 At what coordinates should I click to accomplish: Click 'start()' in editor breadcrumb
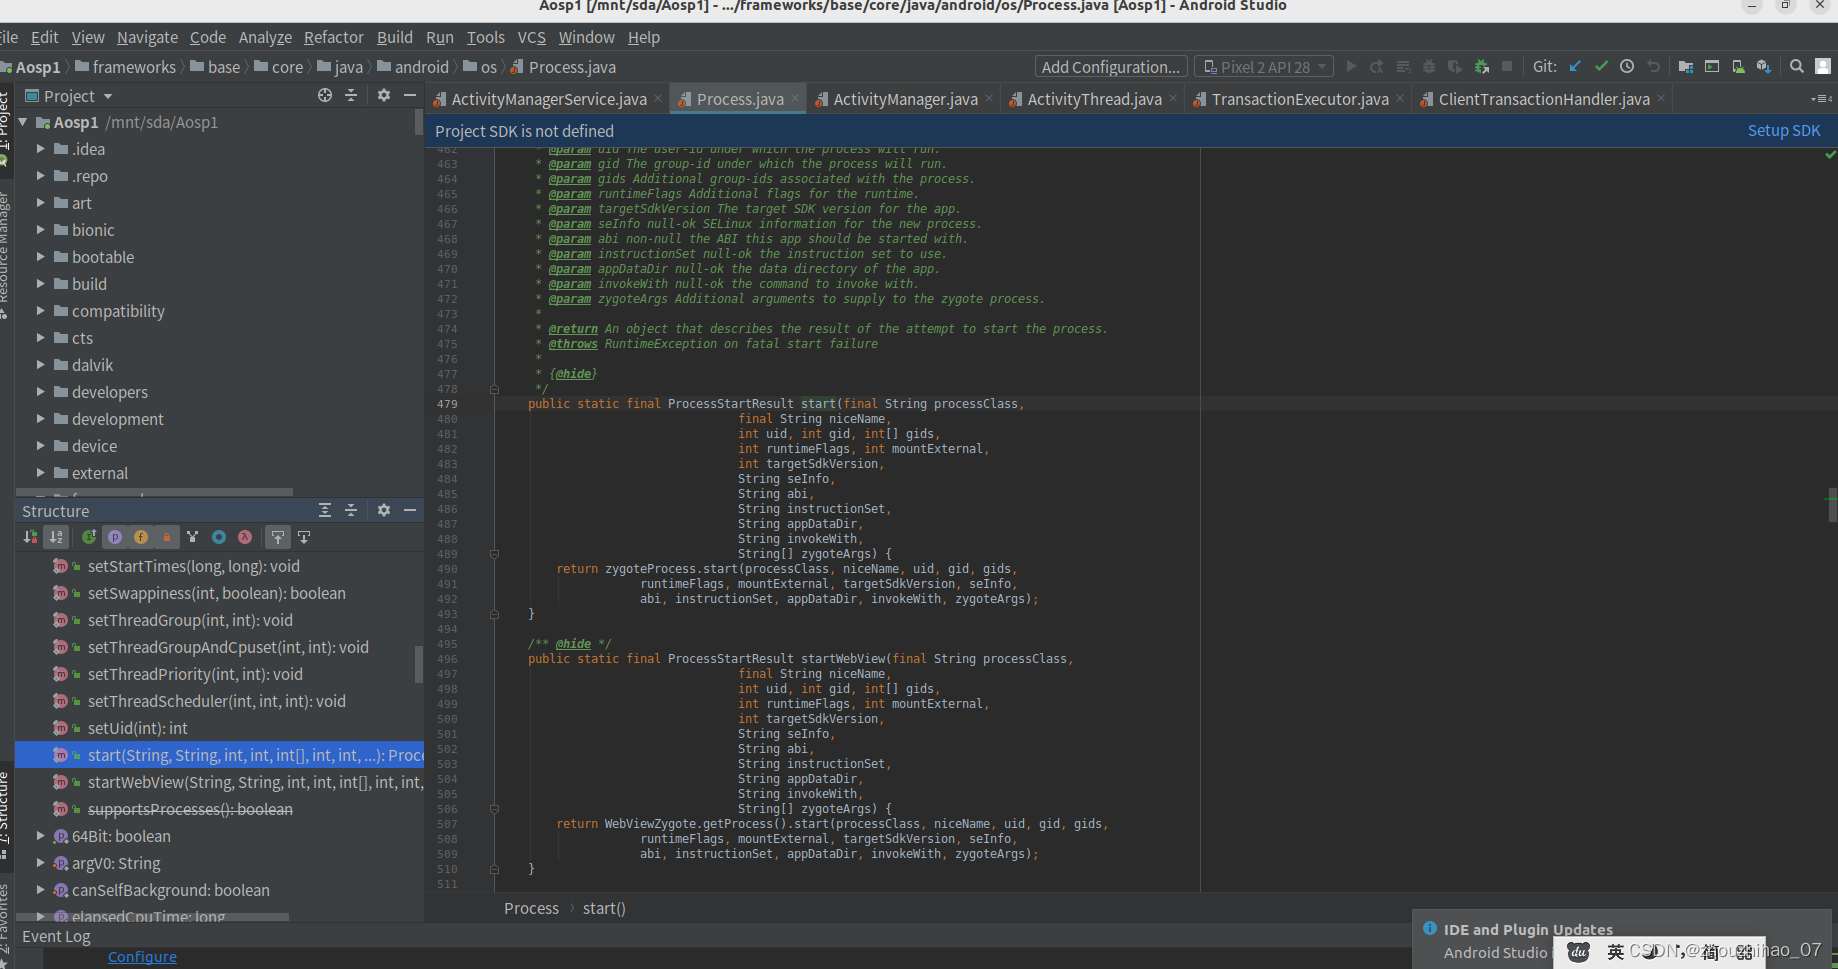(604, 908)
